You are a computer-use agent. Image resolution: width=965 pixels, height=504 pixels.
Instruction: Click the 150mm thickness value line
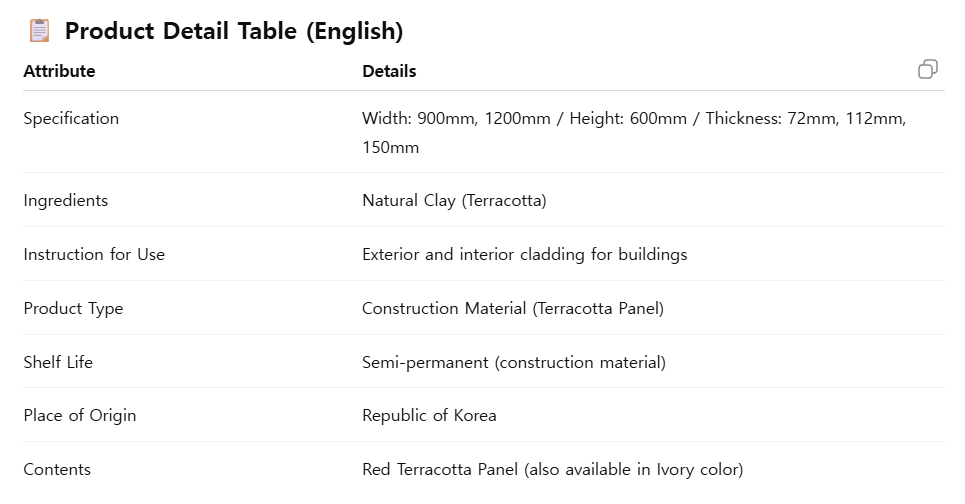[390, 148]
